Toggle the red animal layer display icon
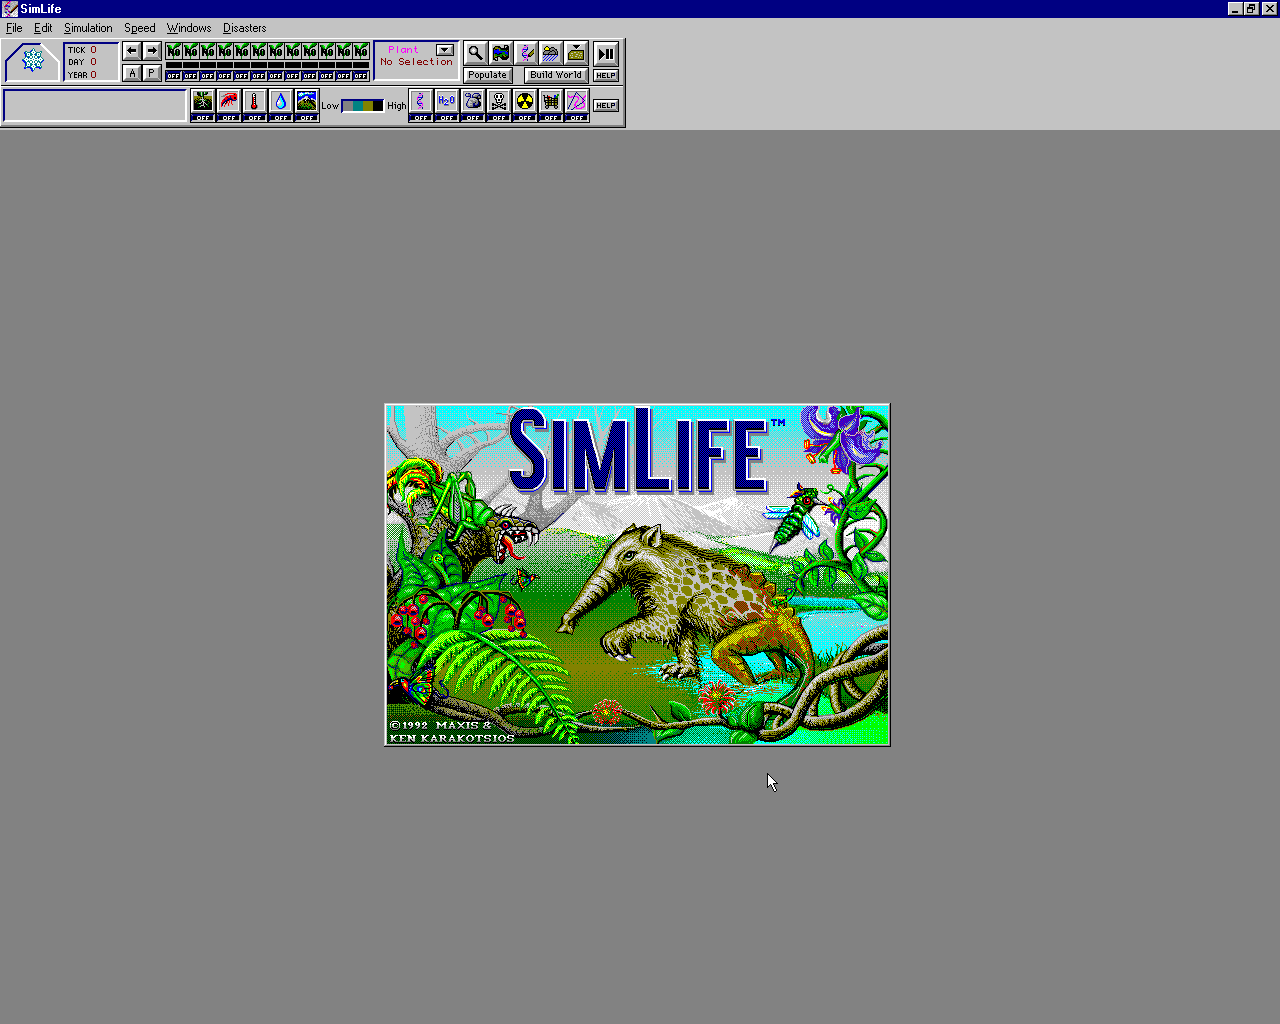The height and width of the screenshot is (1024, 1280). [229, 102]
